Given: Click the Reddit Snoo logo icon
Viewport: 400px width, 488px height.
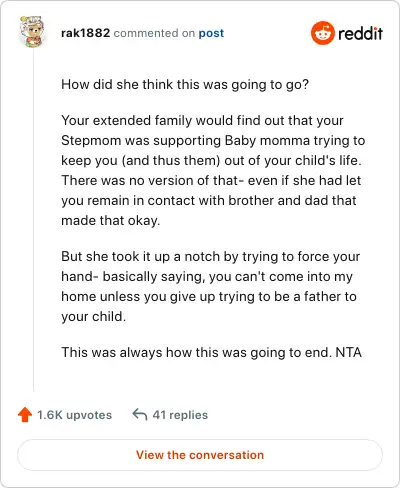Looking at the screenshot, I should pyautogui.click(x=322, y=33).
